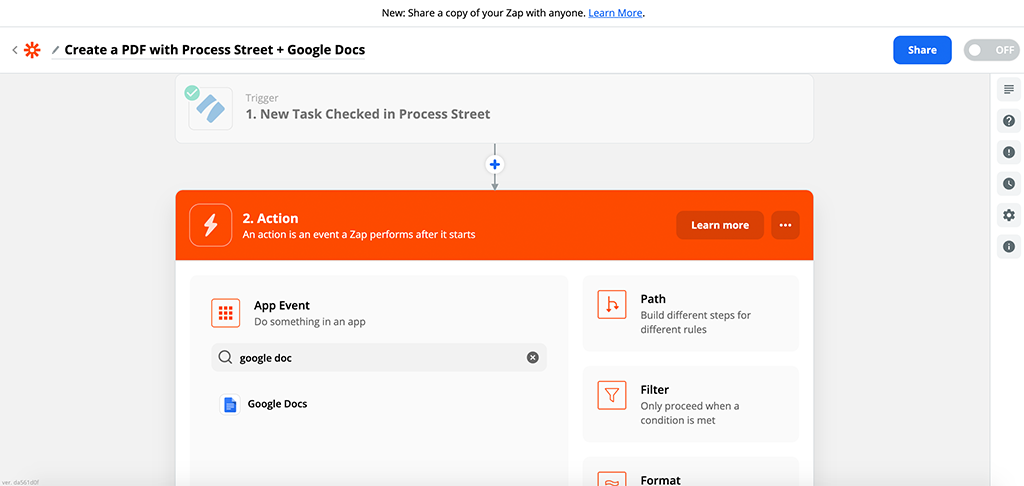This screenshot has height=486, width=1024.
Task: Choose the Filter option
Action: tap(690, 404)
